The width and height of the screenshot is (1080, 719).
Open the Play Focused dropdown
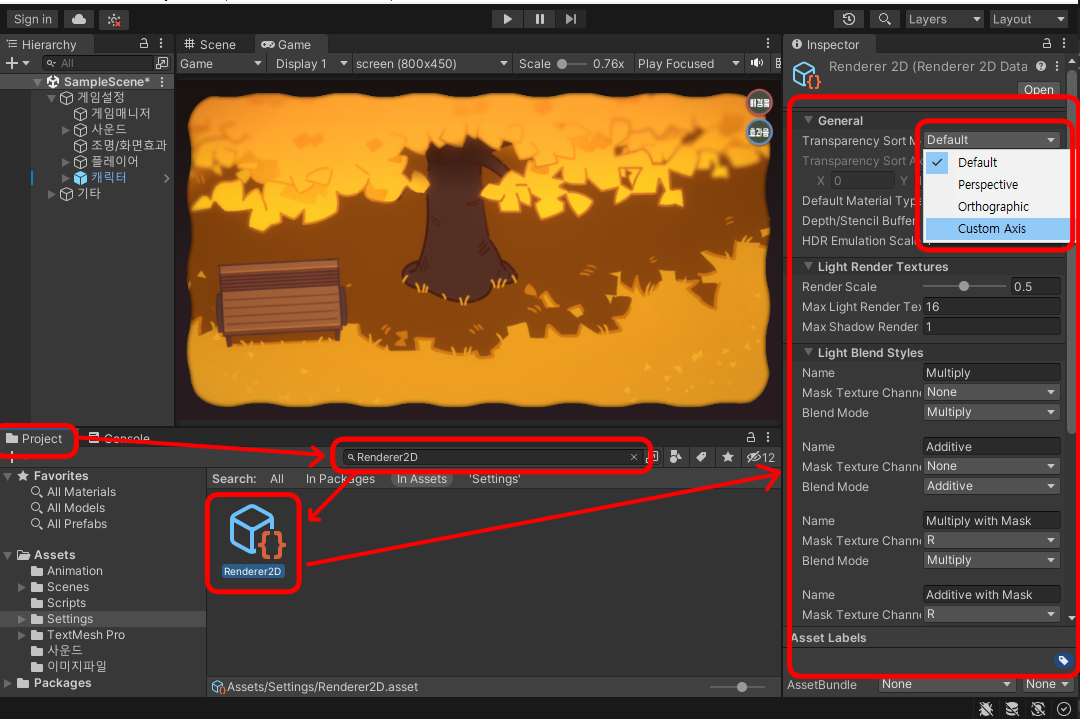688,63
